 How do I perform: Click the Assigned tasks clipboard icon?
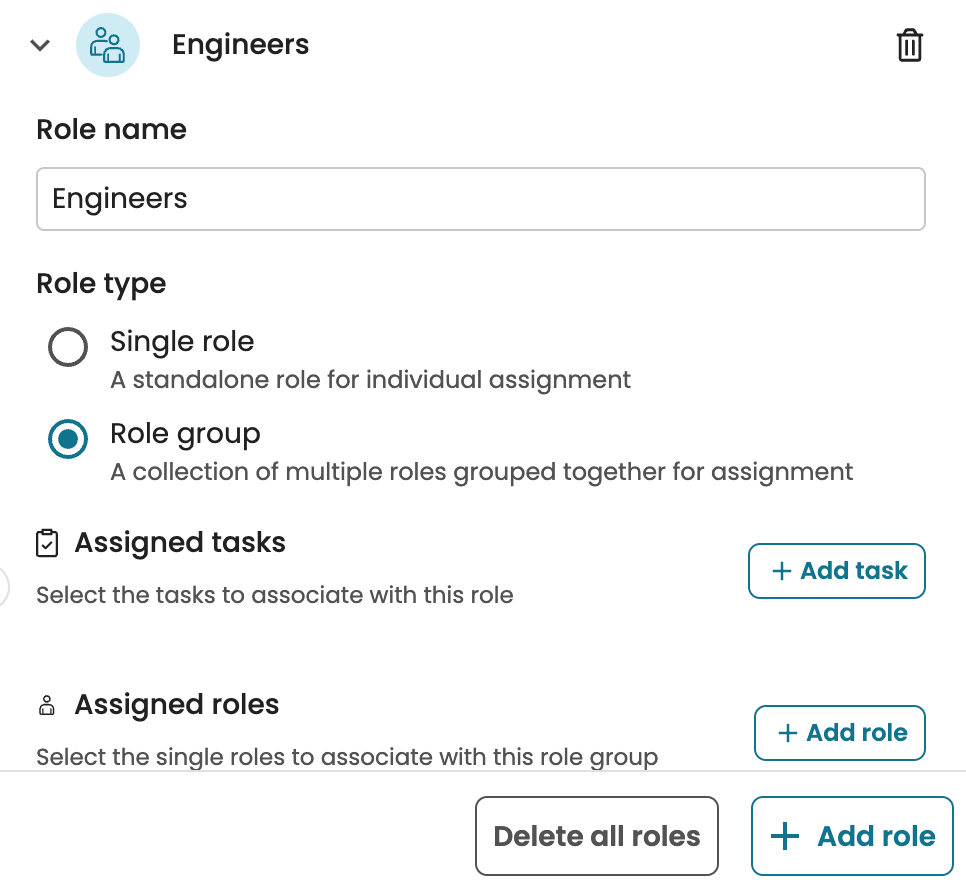coord(47,543)
